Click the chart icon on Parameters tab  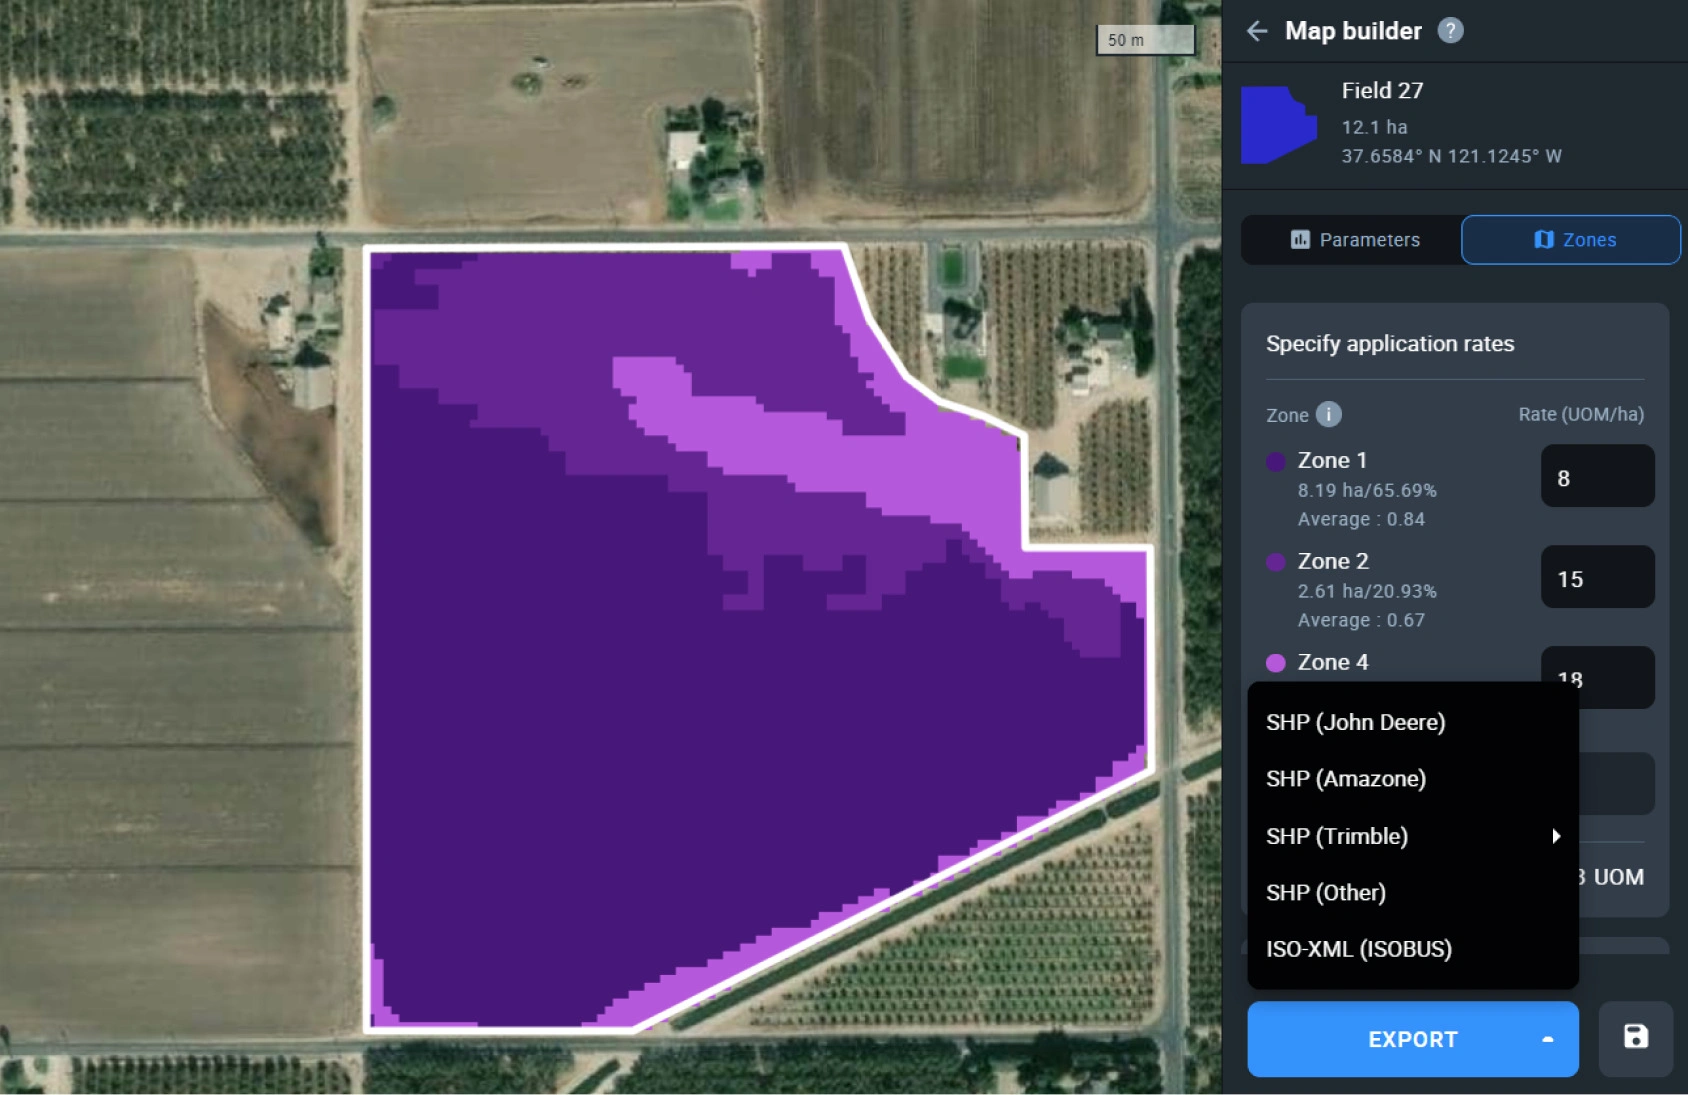click(1300, 240)
